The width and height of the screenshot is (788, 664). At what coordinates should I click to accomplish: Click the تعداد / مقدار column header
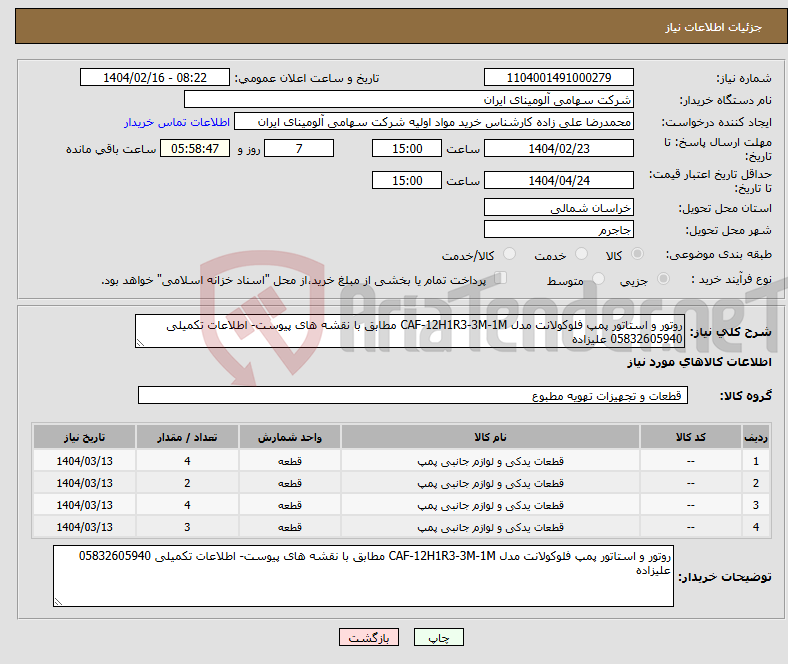[187, 437]
